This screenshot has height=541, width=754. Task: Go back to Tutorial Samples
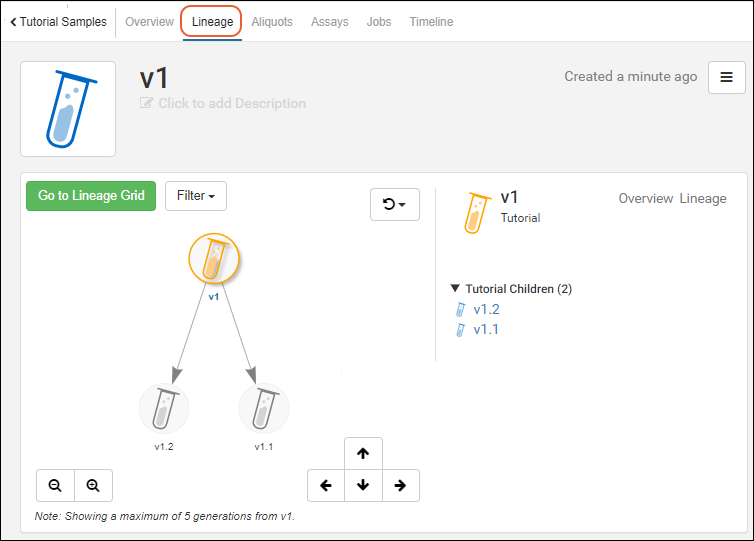pos(58,22)
